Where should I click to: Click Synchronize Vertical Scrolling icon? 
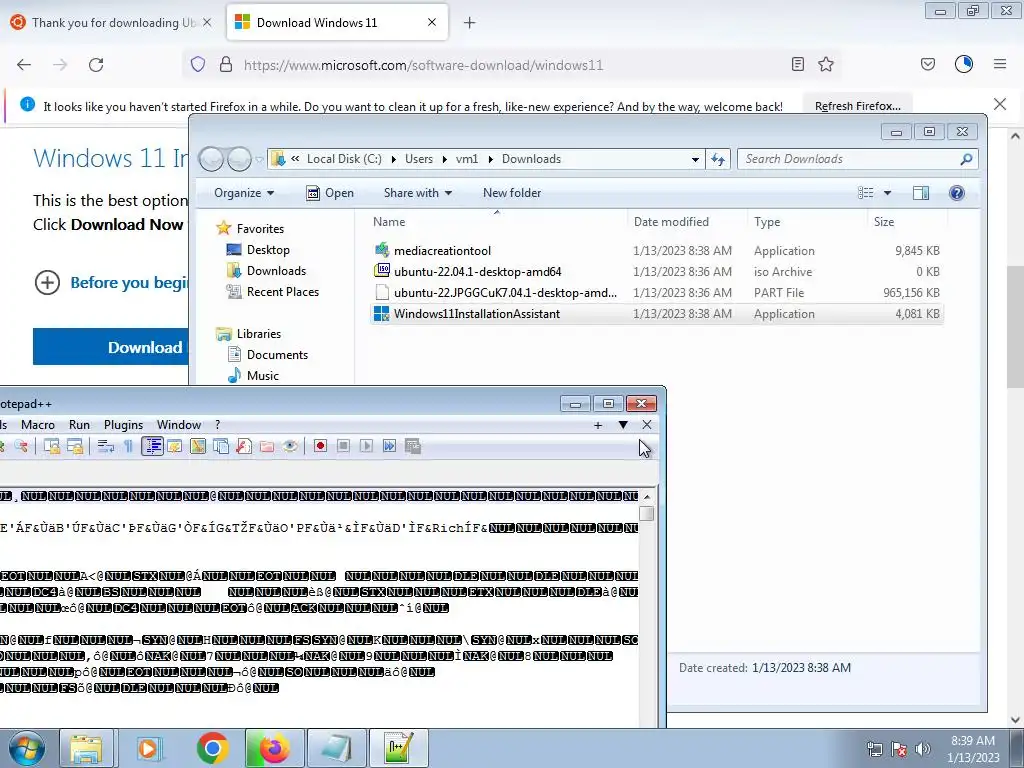(x=52, y=446)
